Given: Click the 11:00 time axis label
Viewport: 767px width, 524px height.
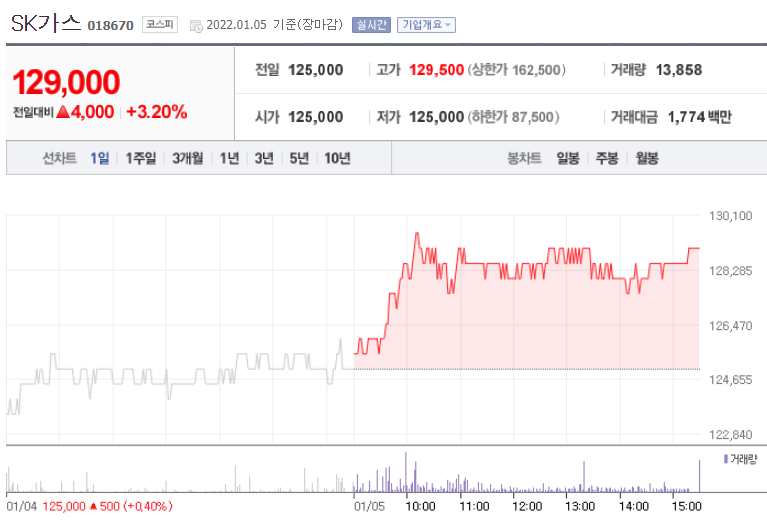Looking at the screenshot, I should [x=474, y=506].
